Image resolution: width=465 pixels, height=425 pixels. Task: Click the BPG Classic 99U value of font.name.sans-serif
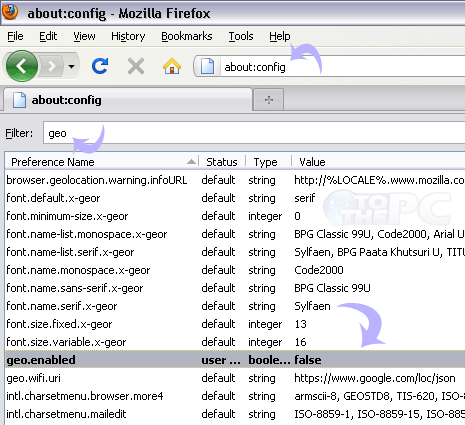pos(332,288)
